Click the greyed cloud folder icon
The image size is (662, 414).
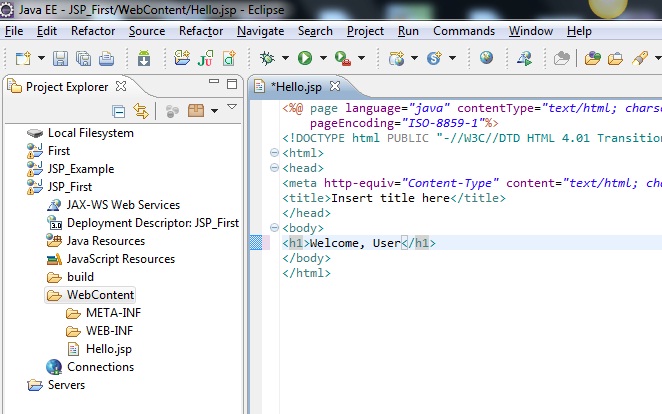coord(562,58)
